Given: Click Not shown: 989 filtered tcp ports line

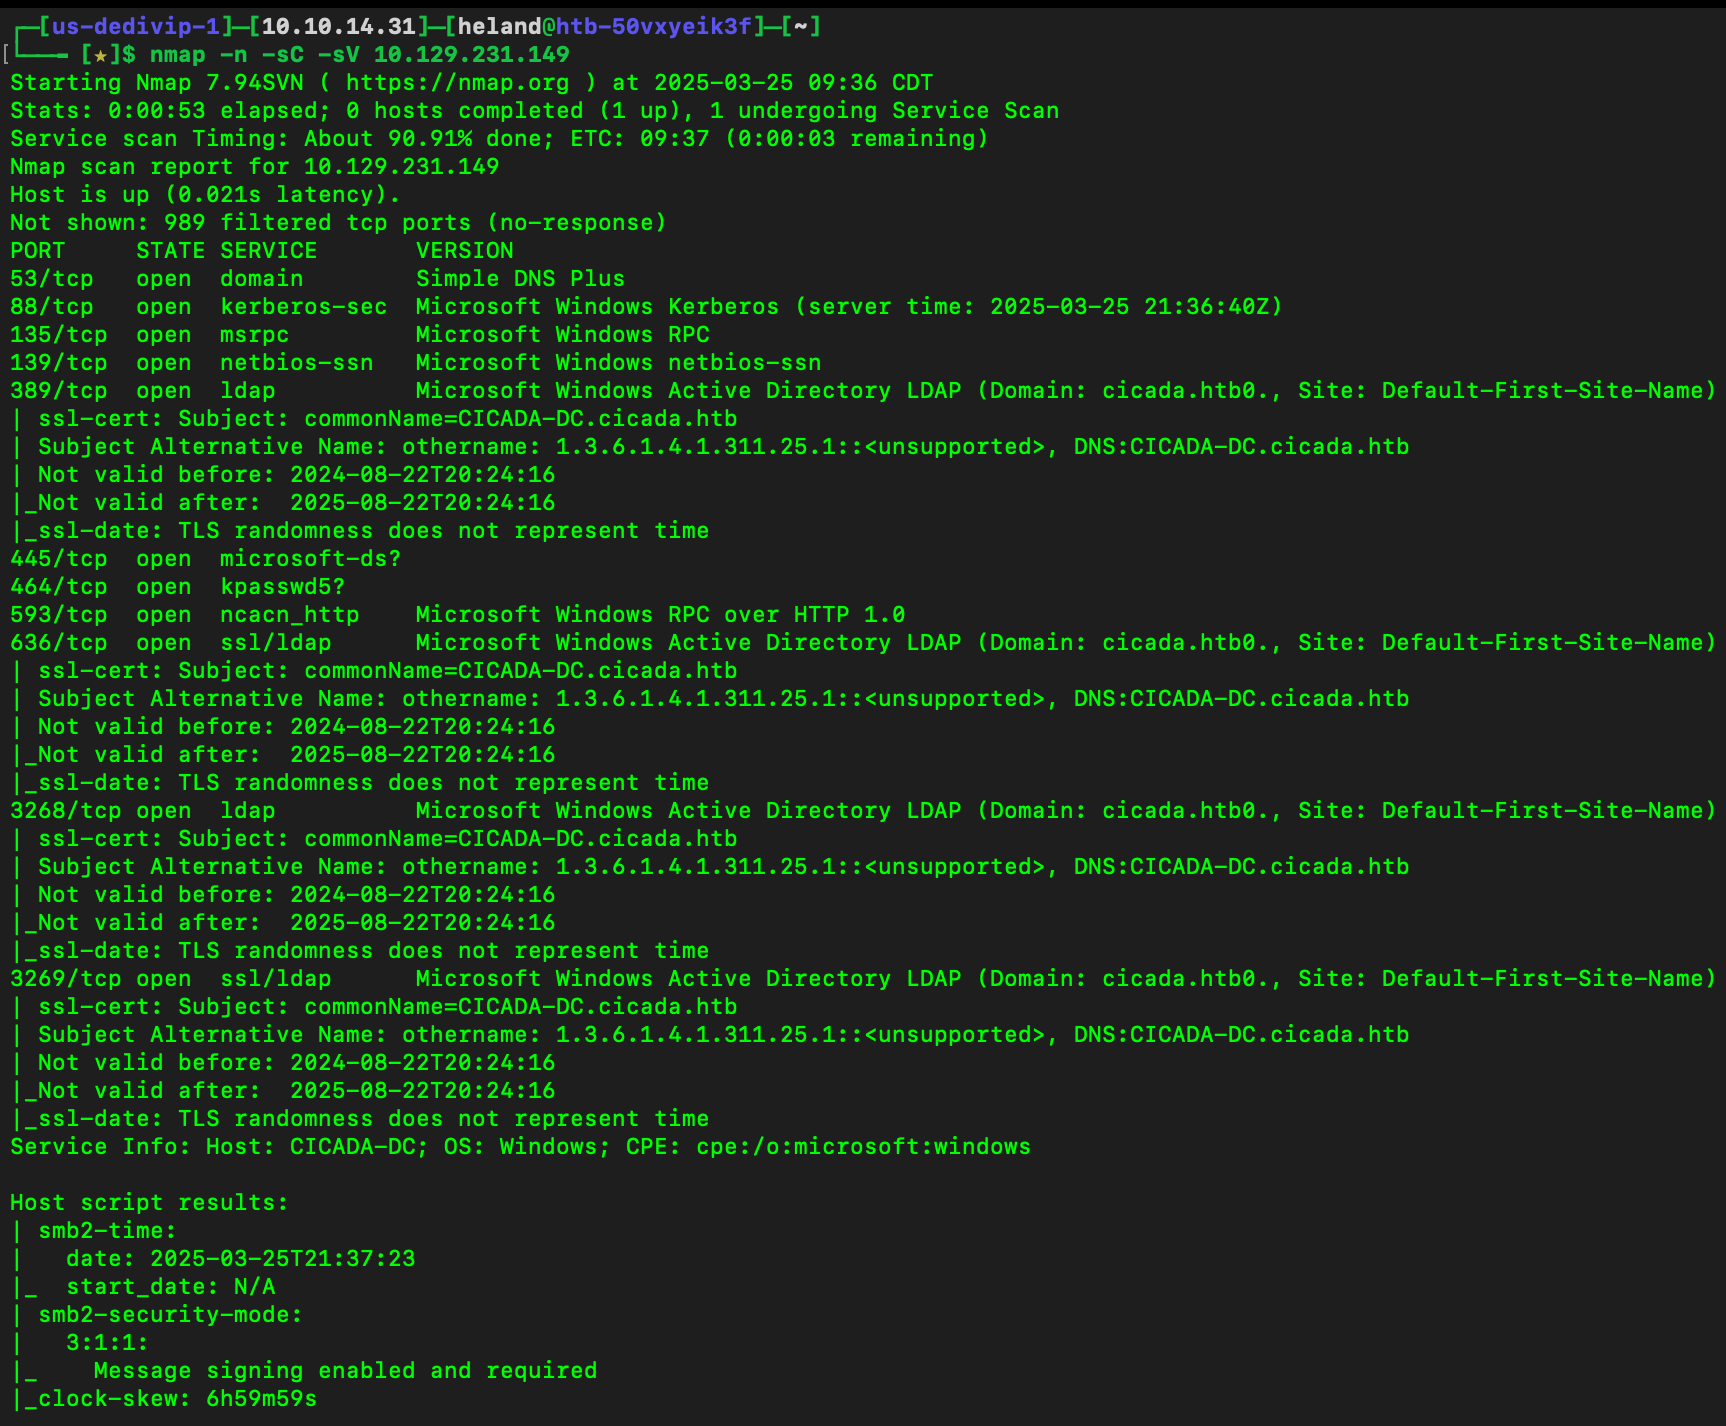Looking at the screenshot, I should coord(338,223).
